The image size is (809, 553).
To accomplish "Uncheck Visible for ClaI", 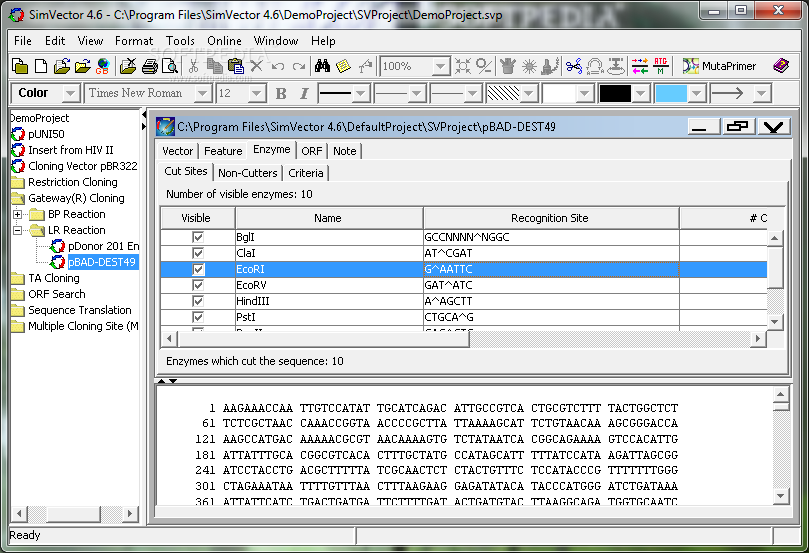I will point(198,253).
